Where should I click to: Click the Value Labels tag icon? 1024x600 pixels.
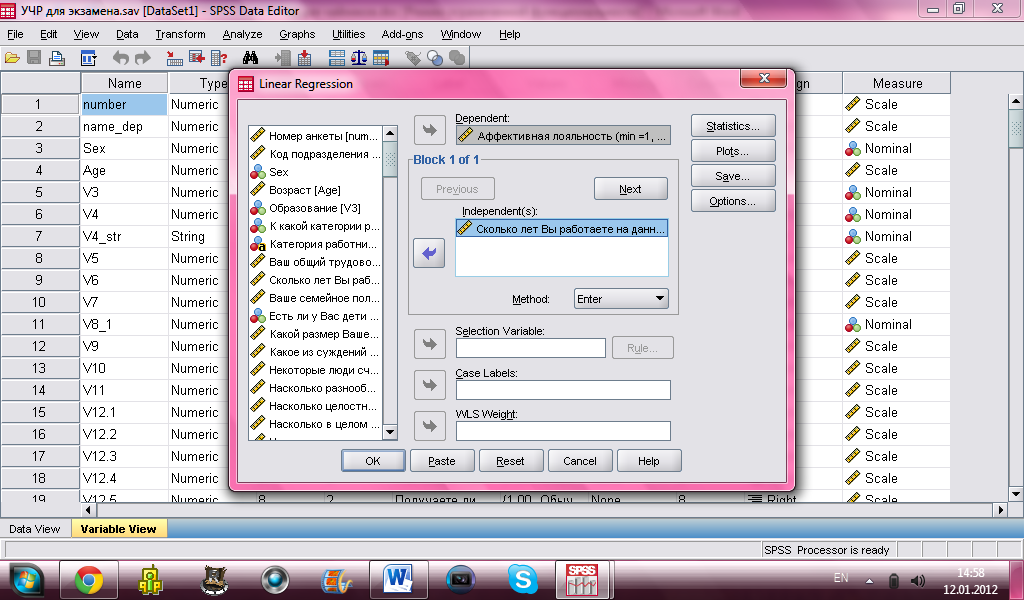point(413,58)
